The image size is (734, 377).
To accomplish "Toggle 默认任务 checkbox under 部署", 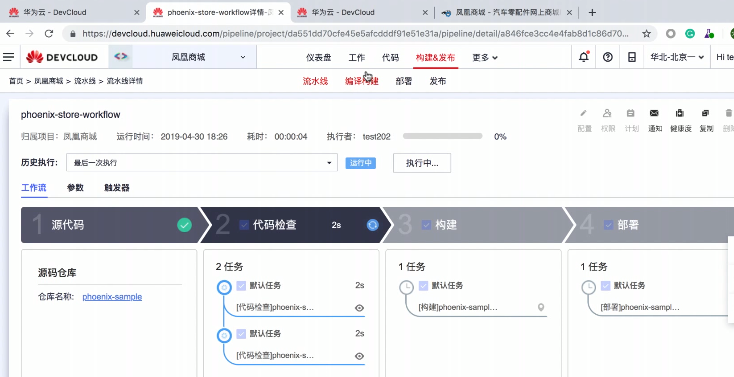I will coord(606,285).
